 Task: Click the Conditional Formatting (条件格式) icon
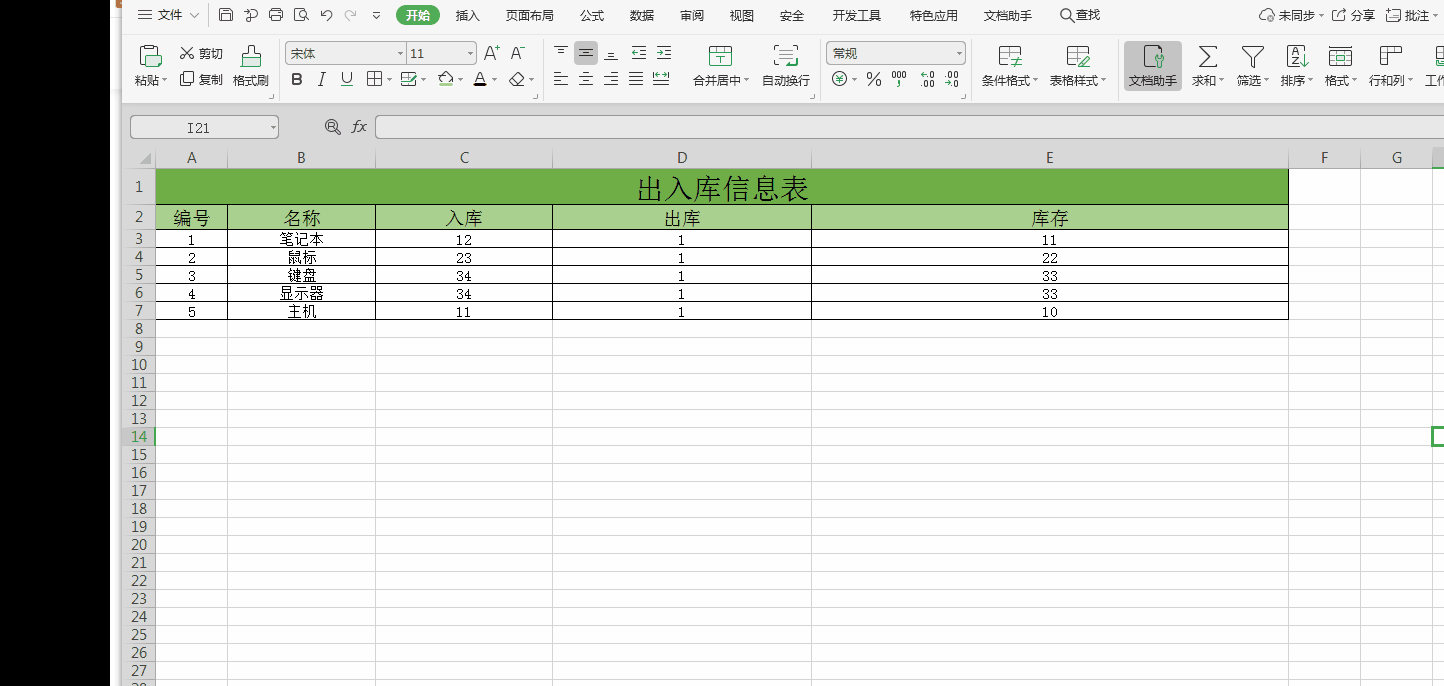point(1010,56)
